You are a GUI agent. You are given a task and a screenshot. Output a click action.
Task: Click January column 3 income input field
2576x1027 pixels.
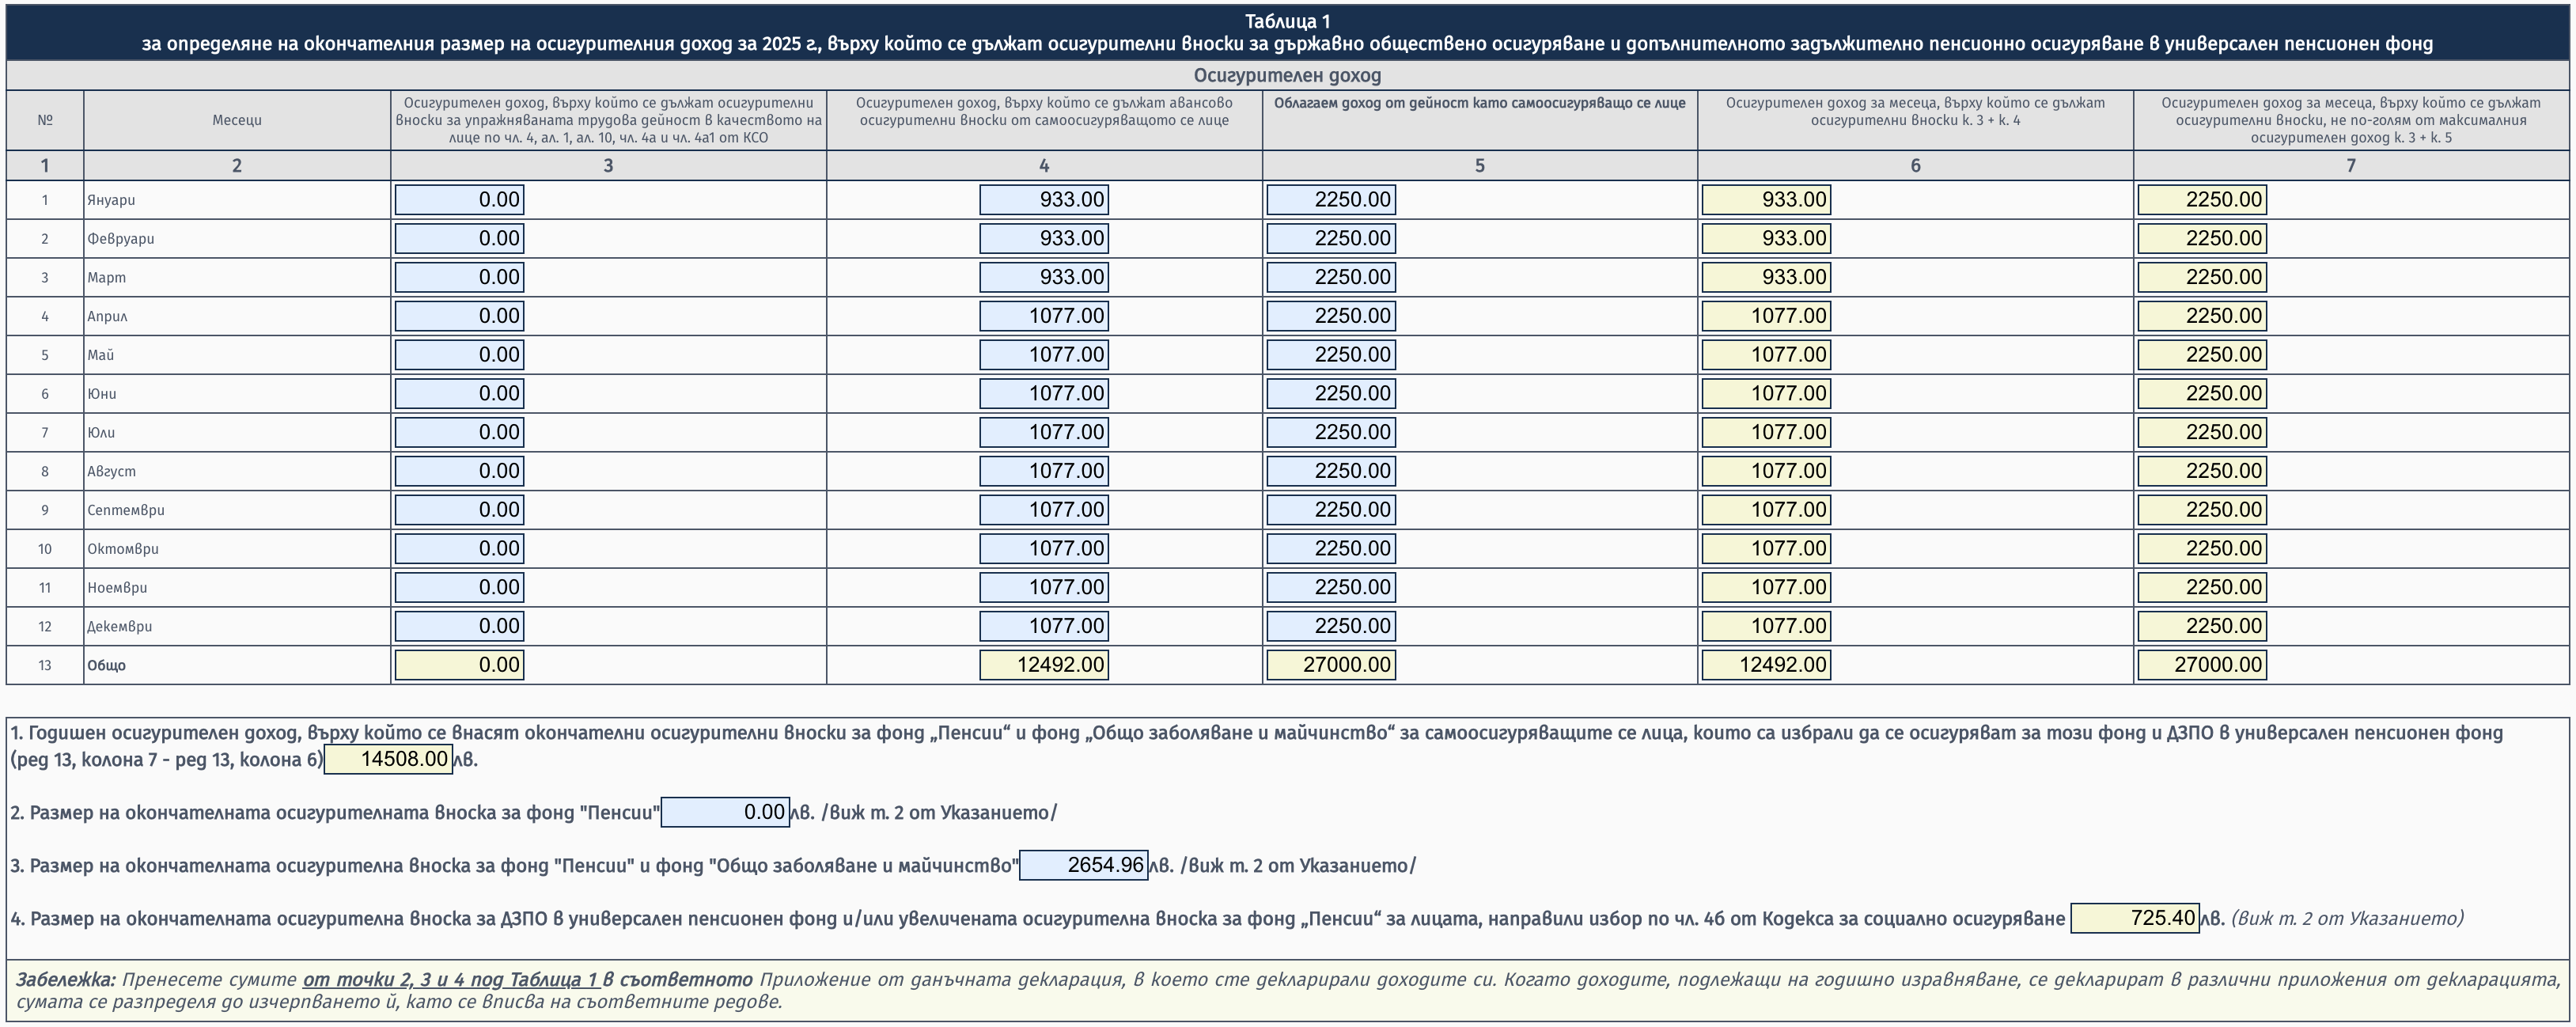pyautogui.click(x=459, y=200)
